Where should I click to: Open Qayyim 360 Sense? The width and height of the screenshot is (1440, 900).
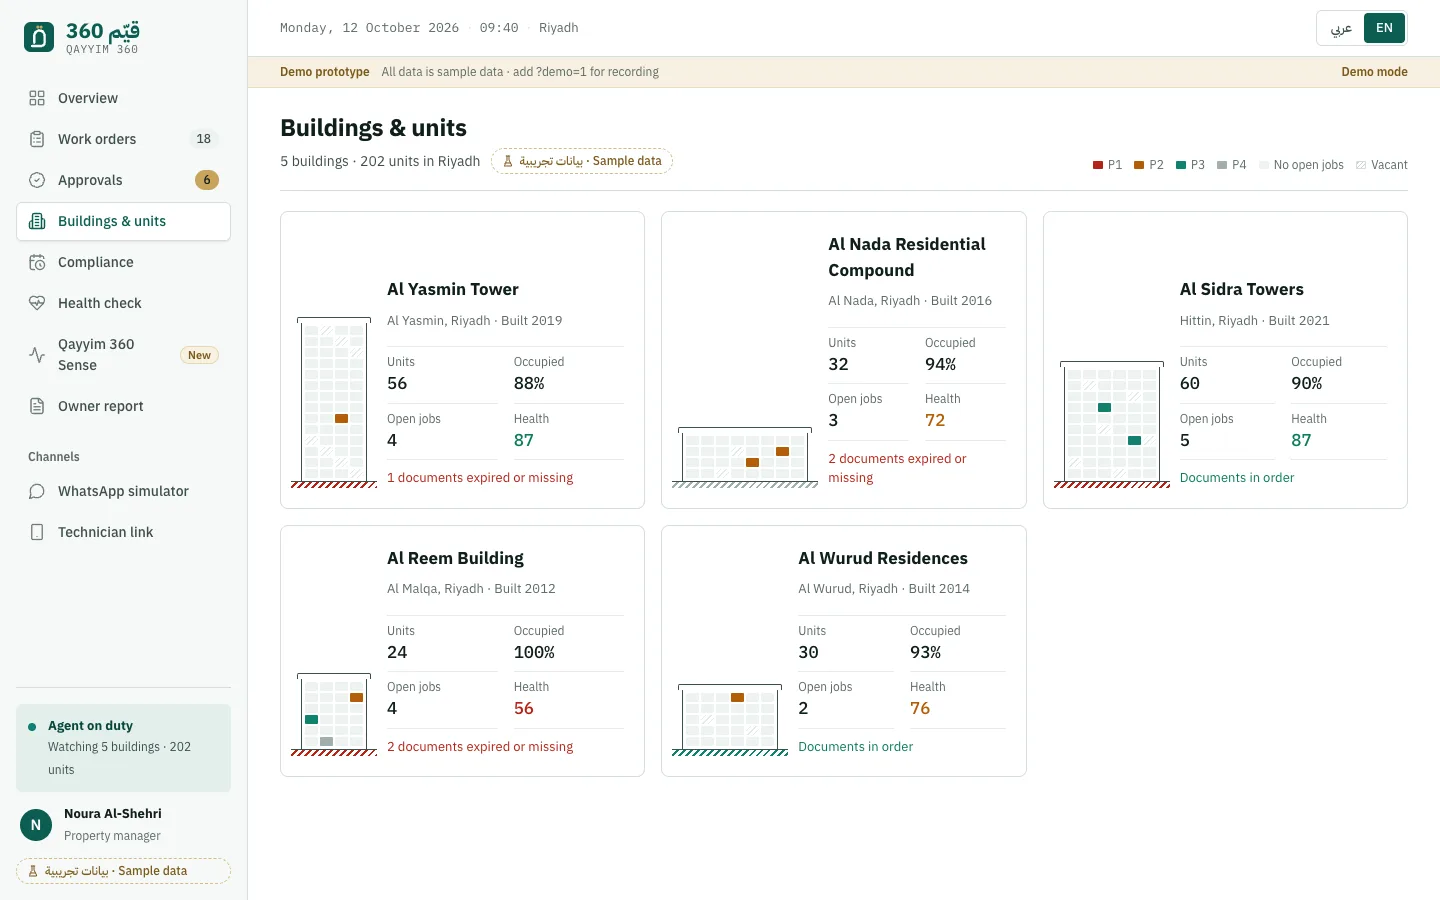tap(124, 355)
